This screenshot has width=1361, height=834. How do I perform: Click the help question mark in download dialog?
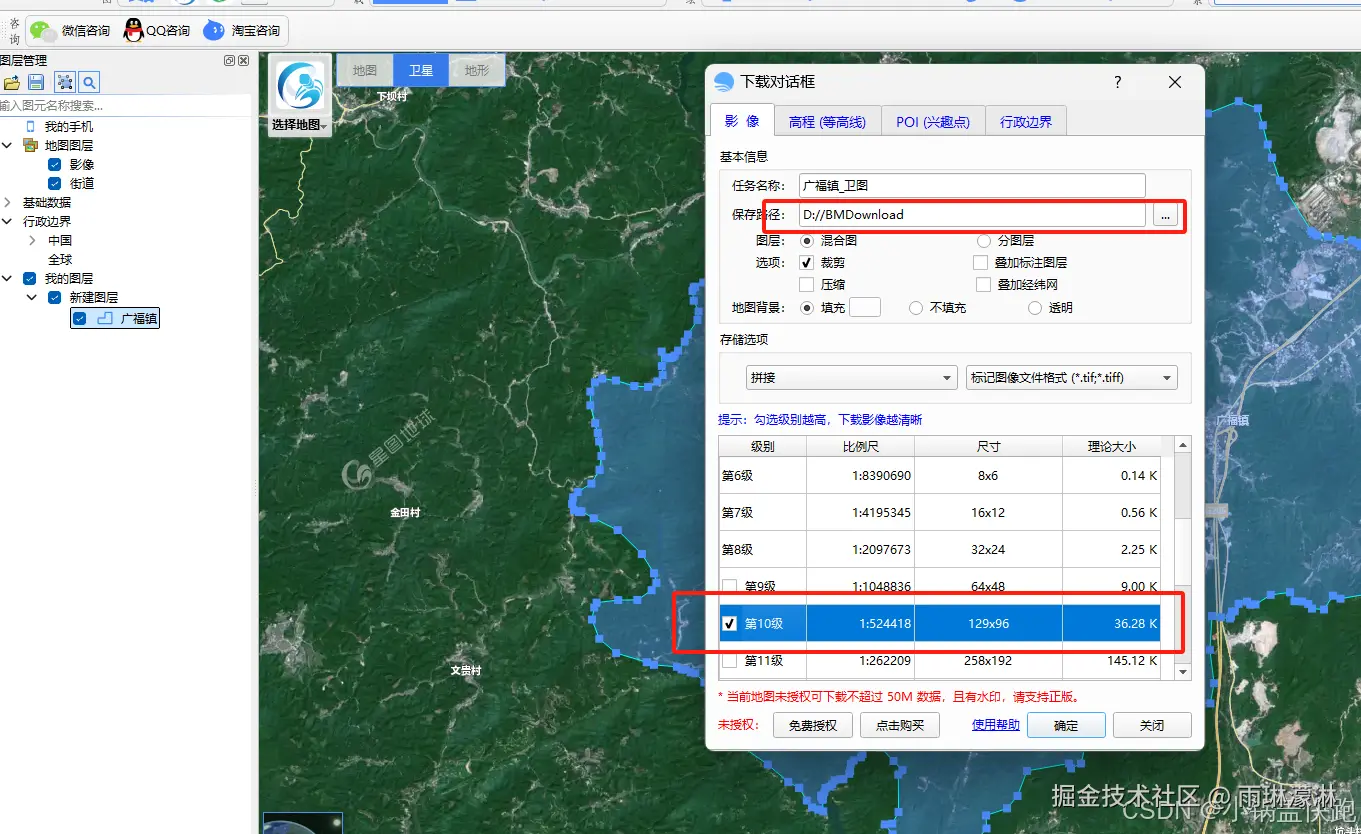pos(1118,82)
